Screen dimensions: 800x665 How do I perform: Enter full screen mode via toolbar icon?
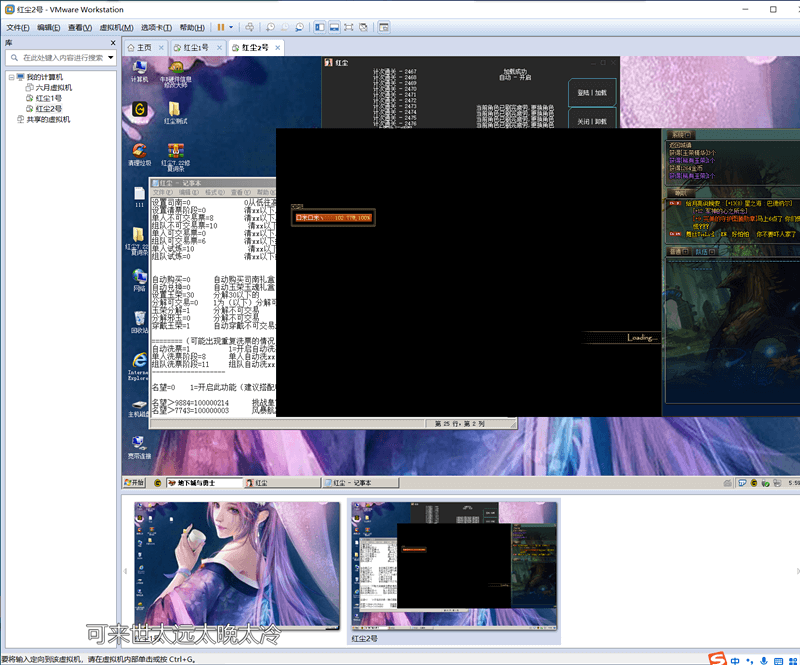tap(348, 27)
